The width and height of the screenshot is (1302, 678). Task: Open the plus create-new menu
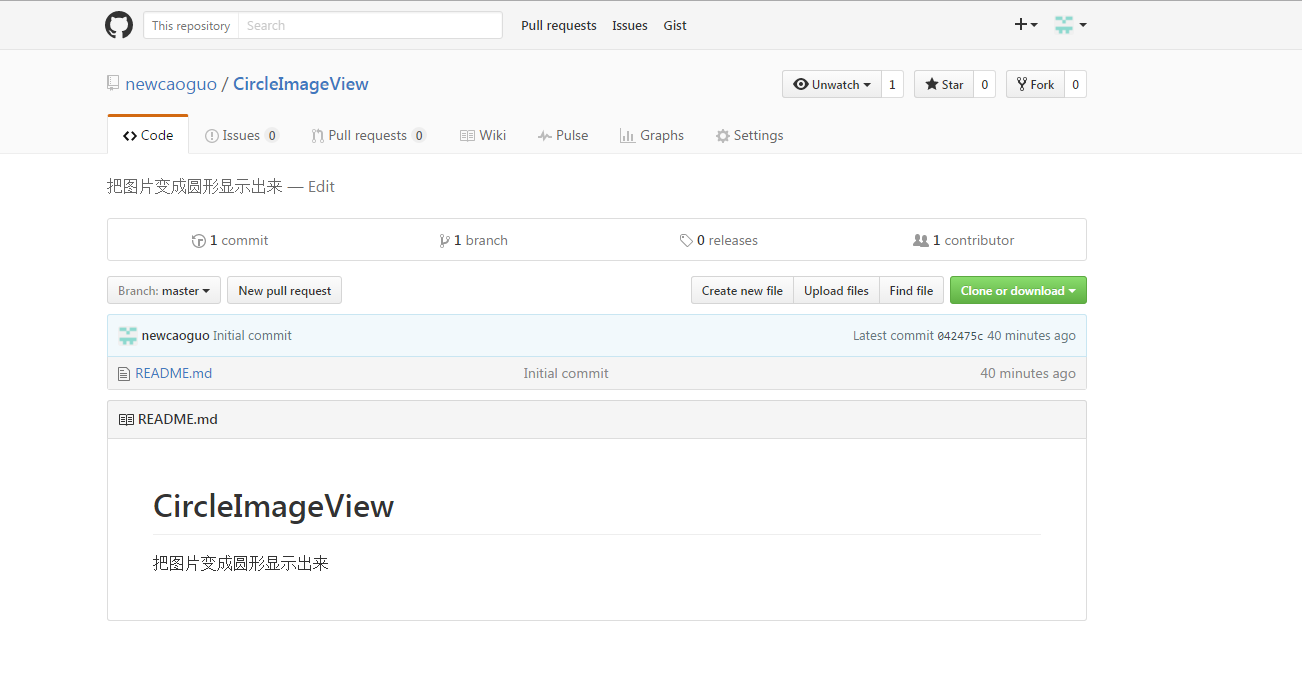pyautogui.click(x=1026, y=25)
